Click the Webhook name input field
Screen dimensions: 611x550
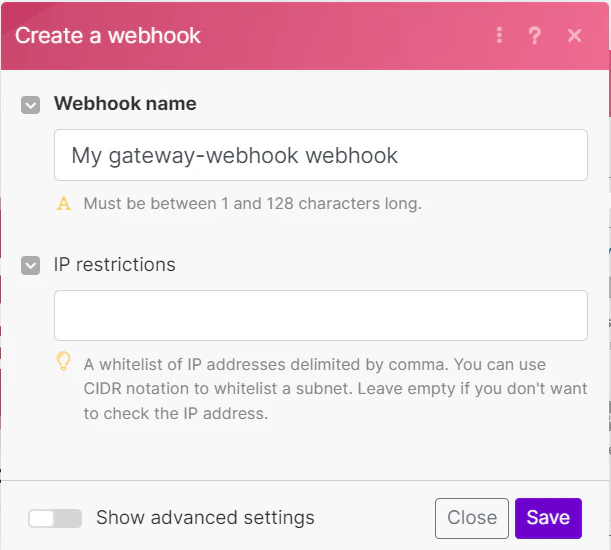pos(321,155)
